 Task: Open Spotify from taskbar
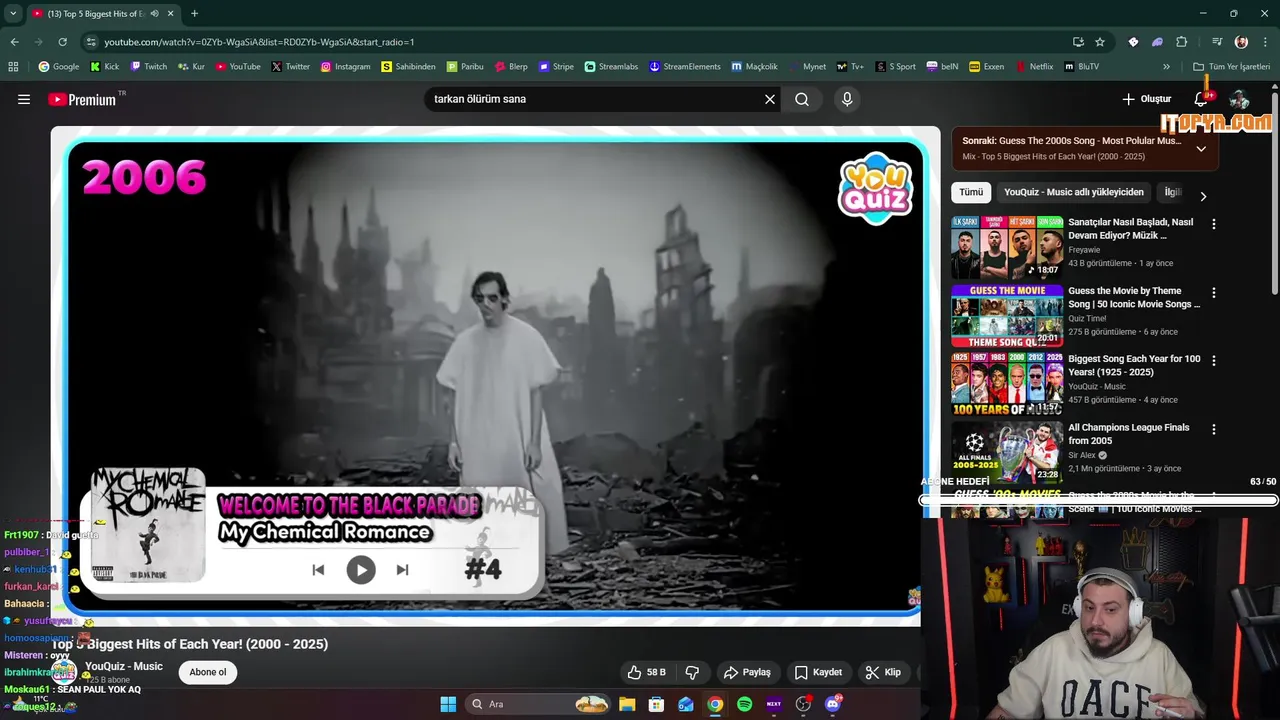(x=744, y=704)
